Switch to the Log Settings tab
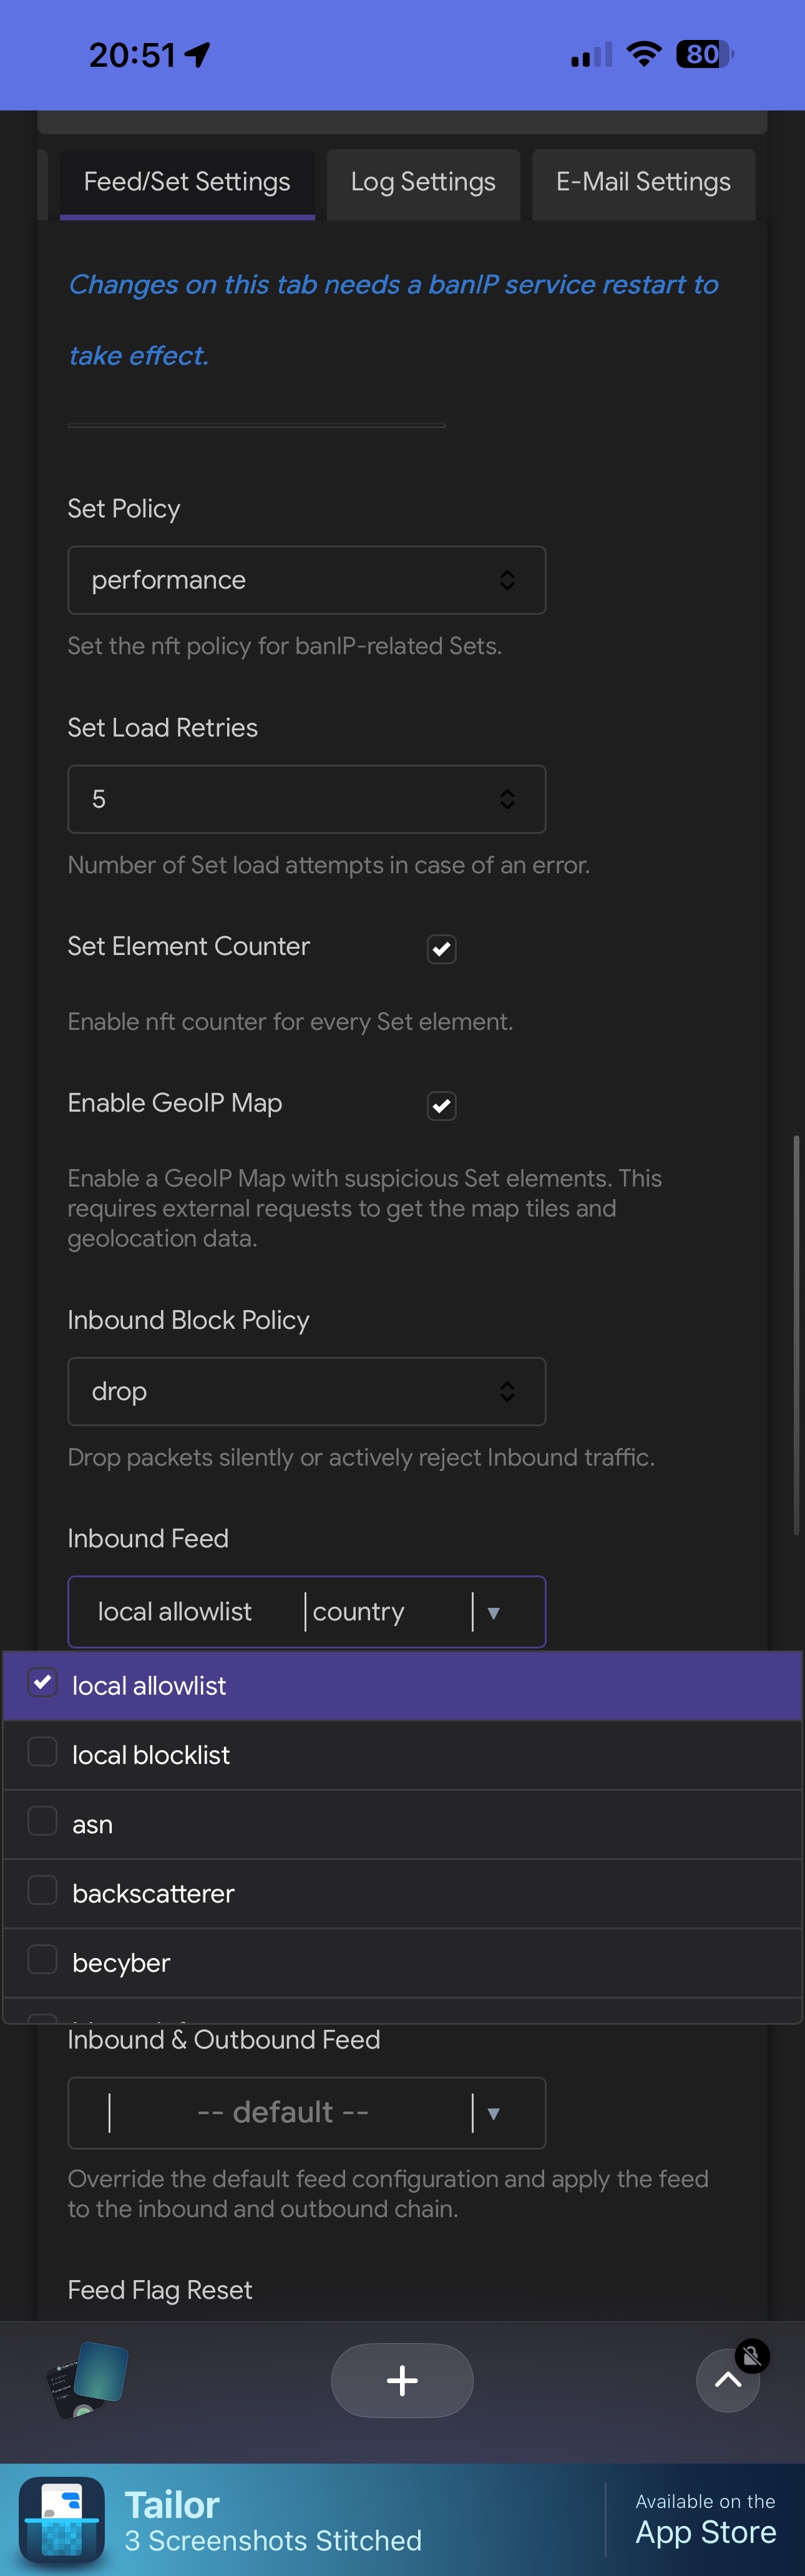This screenshot has height=2576, width=805. [x=423, y=182]
